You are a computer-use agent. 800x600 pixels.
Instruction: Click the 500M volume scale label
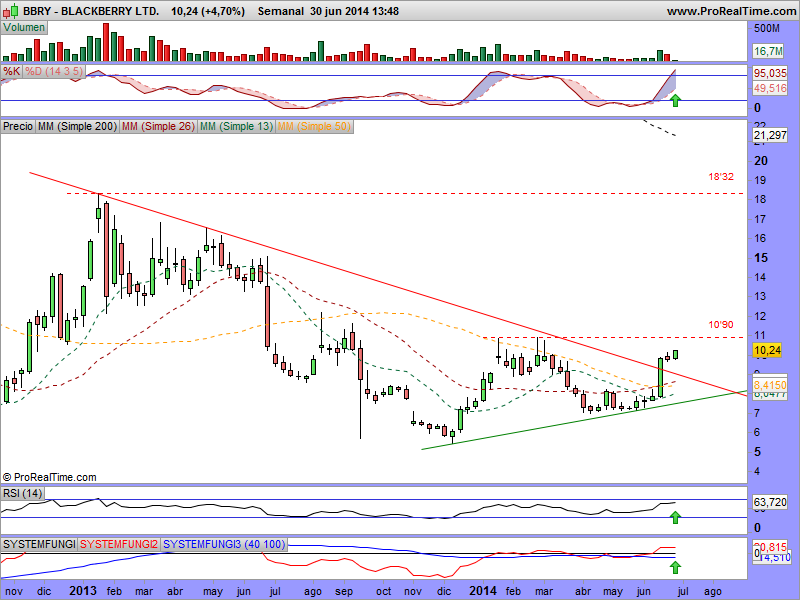click(x=766, y=29)
